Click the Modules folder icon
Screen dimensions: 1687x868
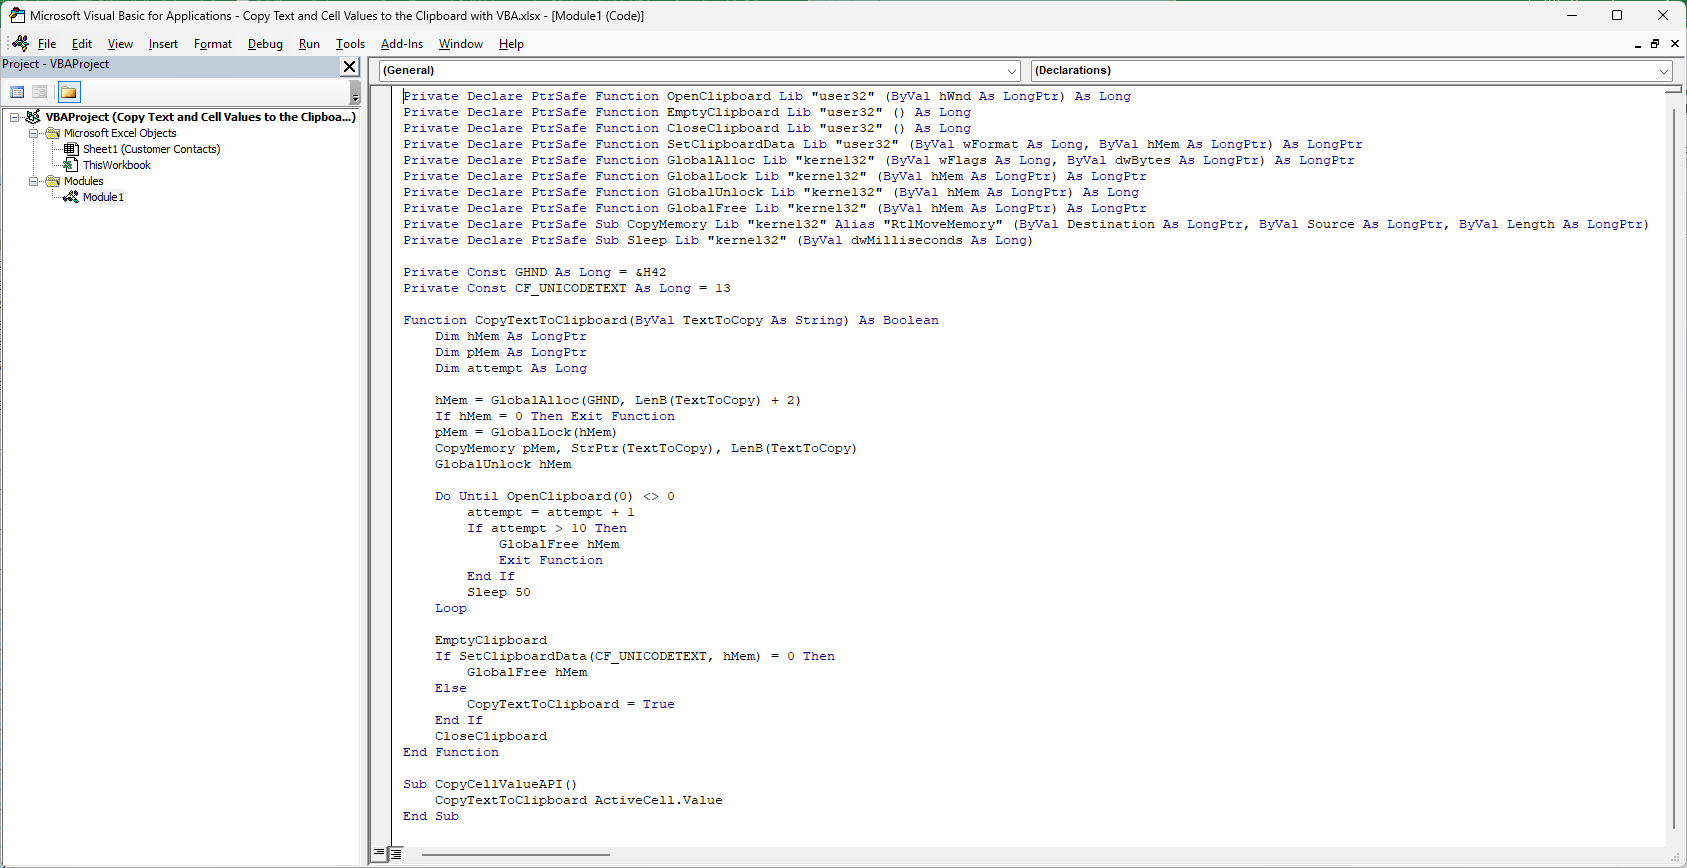(53, 181)
